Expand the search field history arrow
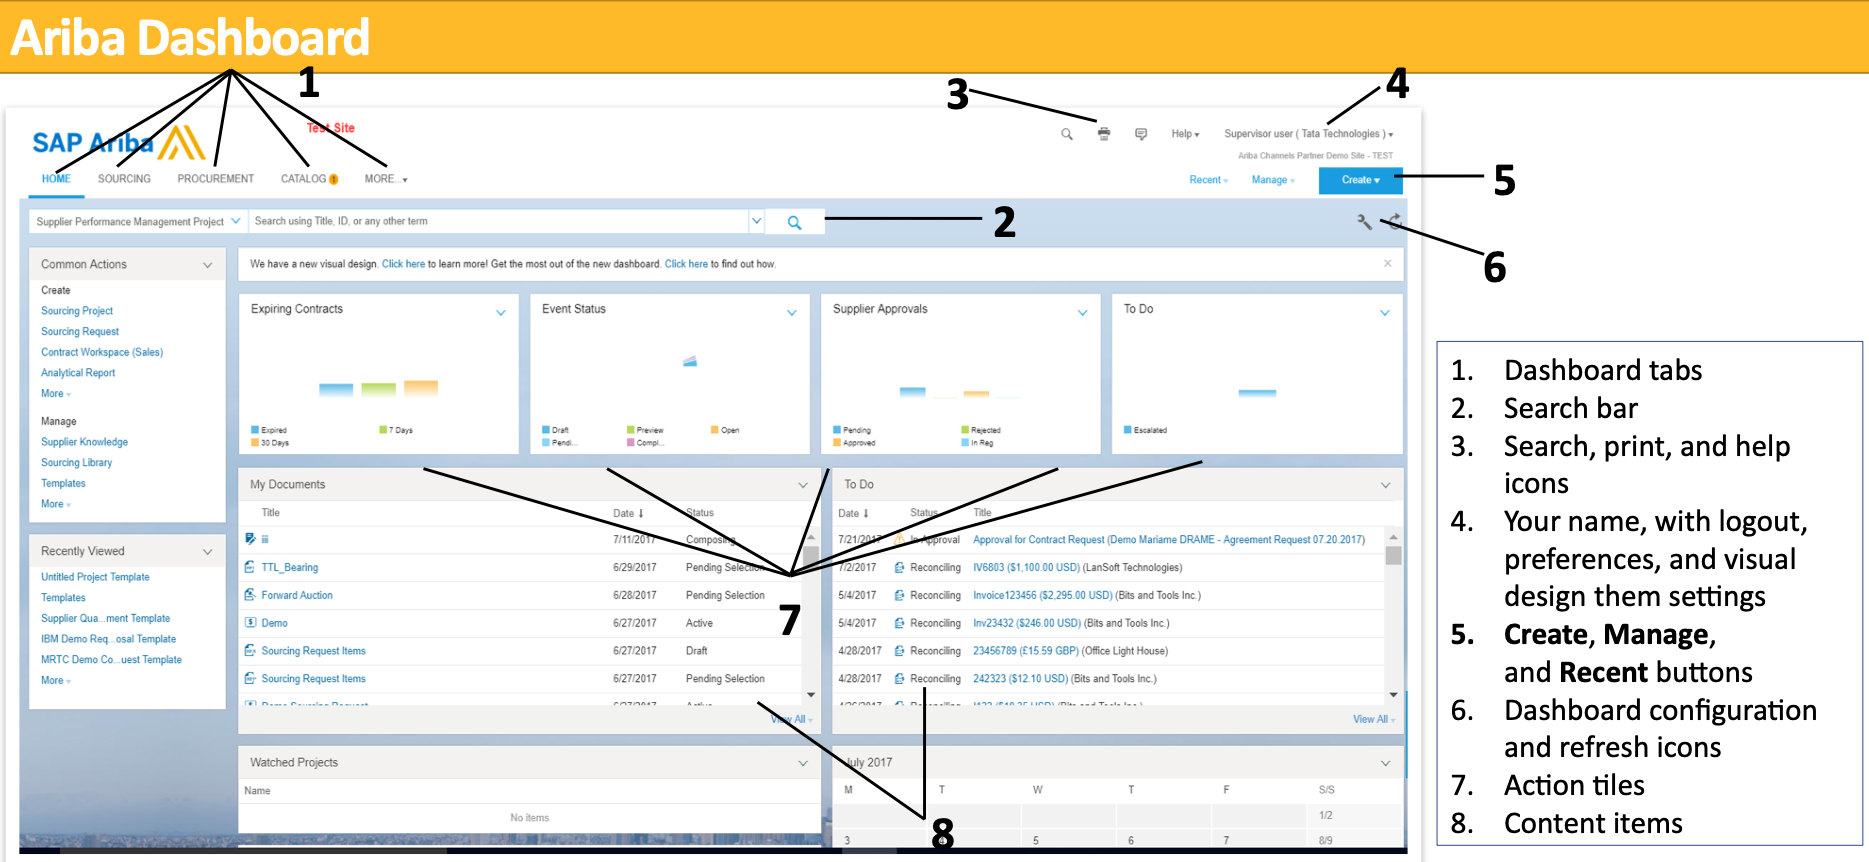This screenshot has height=862, width=1869. (x=757, y=222)
